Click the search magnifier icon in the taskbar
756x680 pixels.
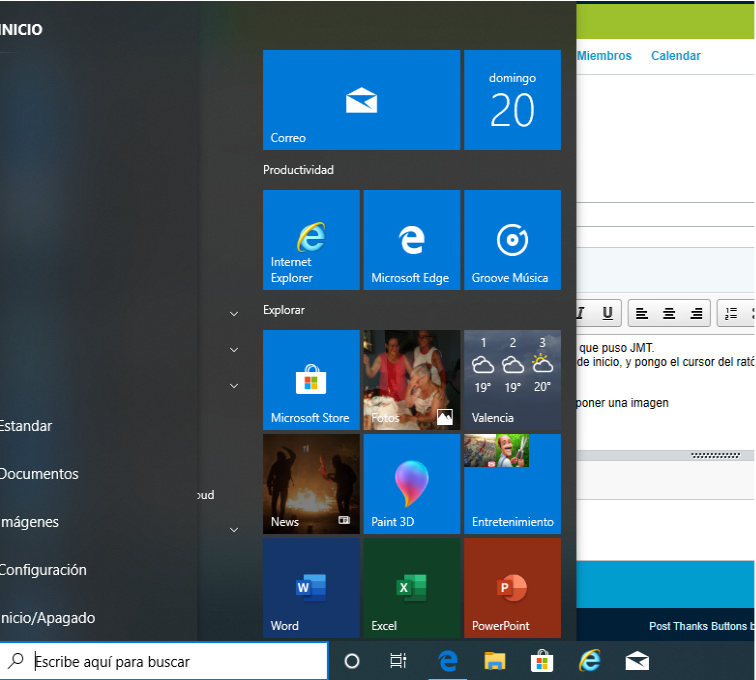click(16, 661)
